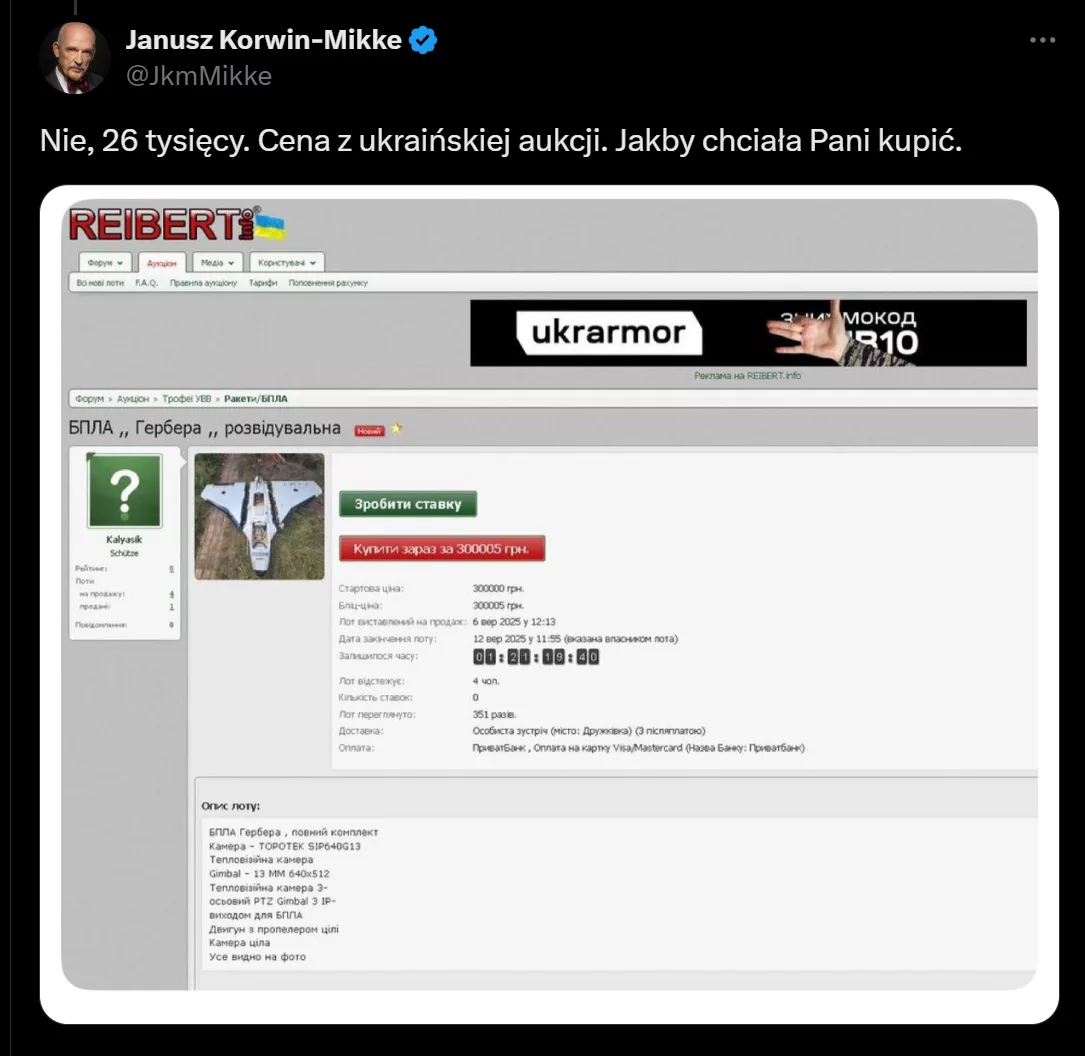Click the blue verified badge
The image size is (1085, 1056).
pyautogui.click(x=423, y=40)
